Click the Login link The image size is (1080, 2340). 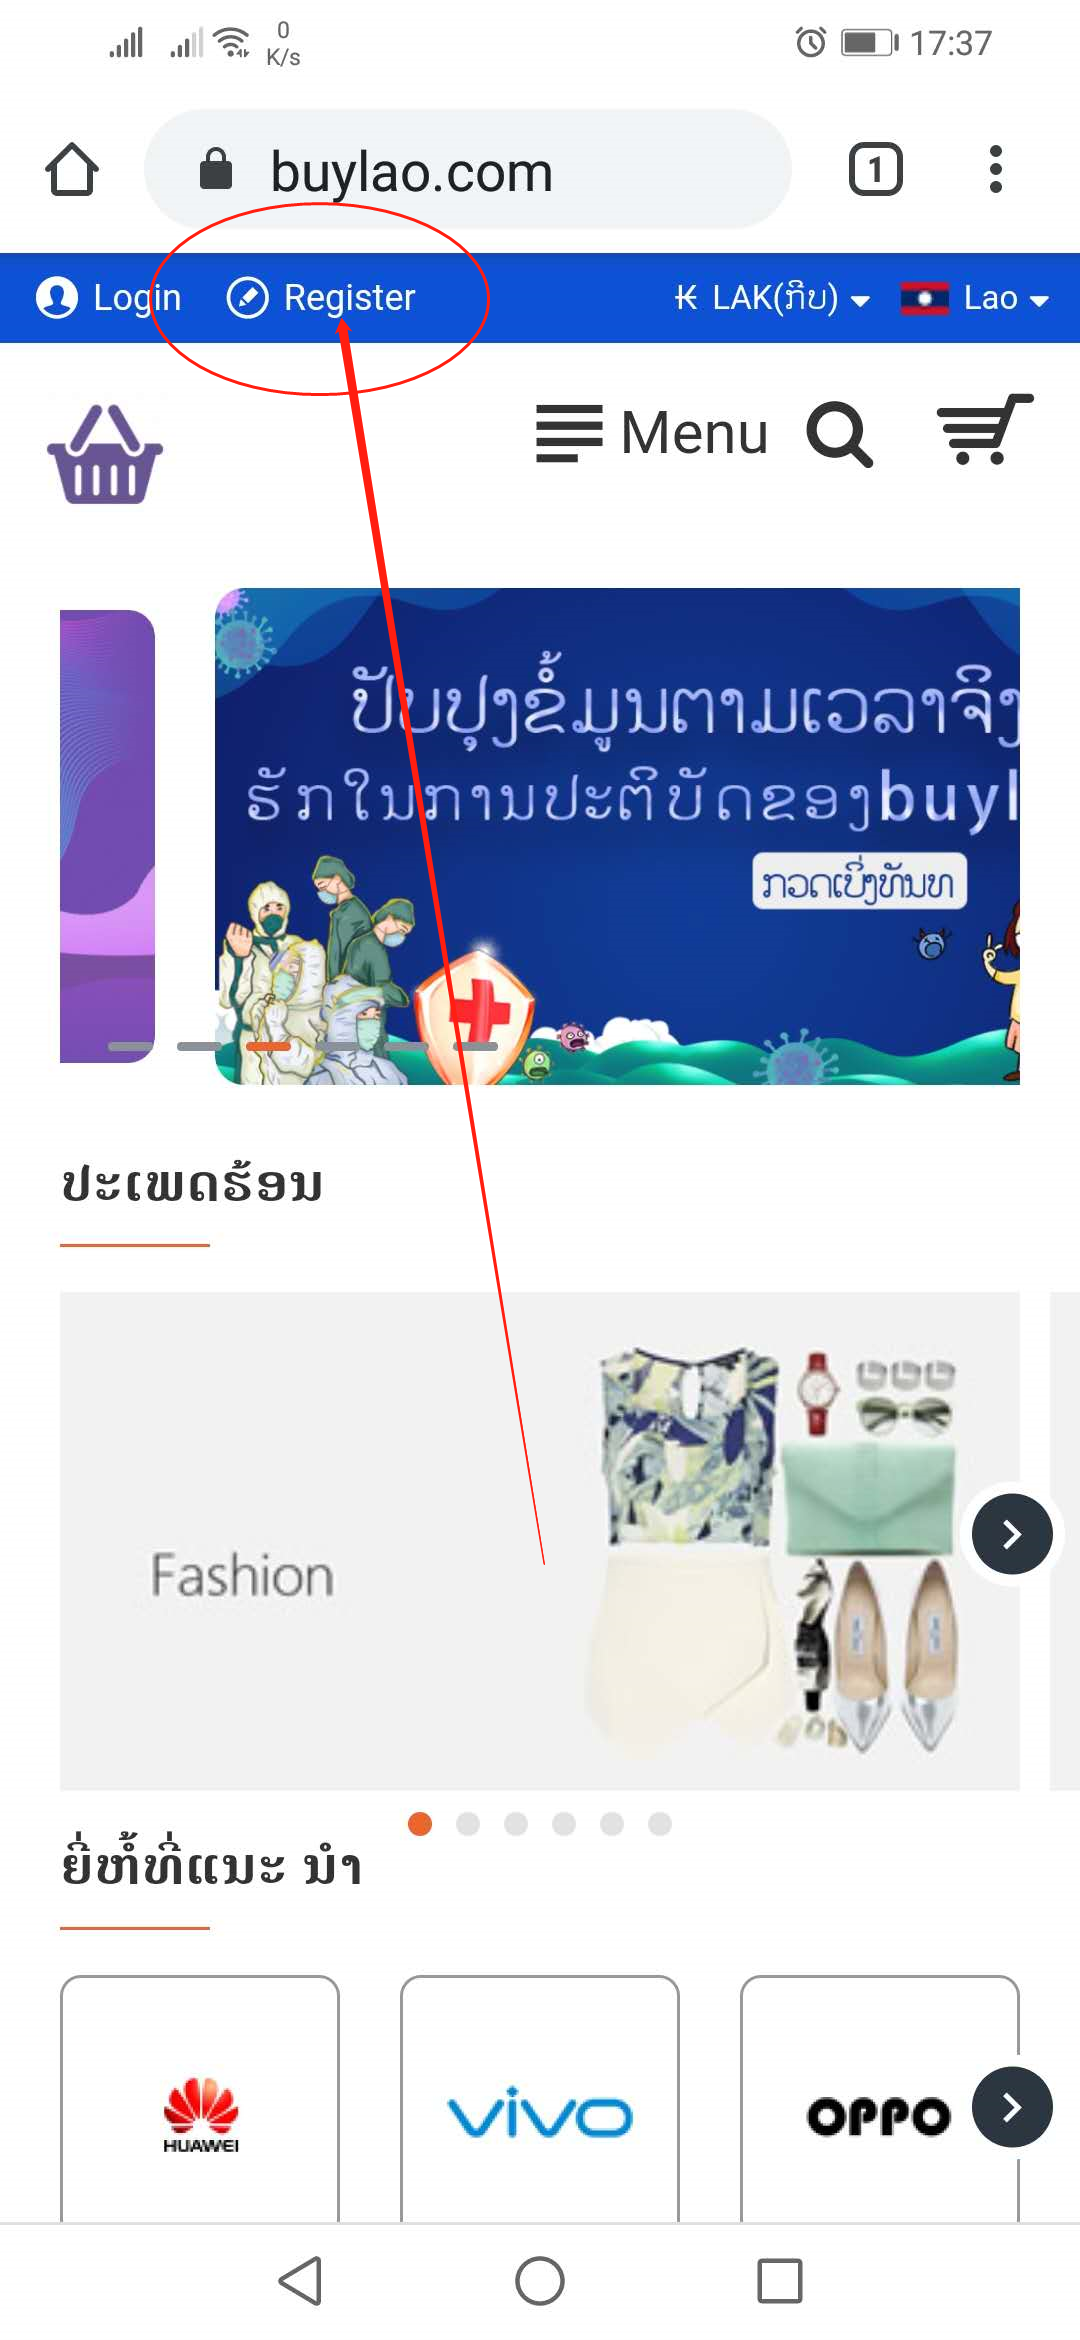(109, 298)
